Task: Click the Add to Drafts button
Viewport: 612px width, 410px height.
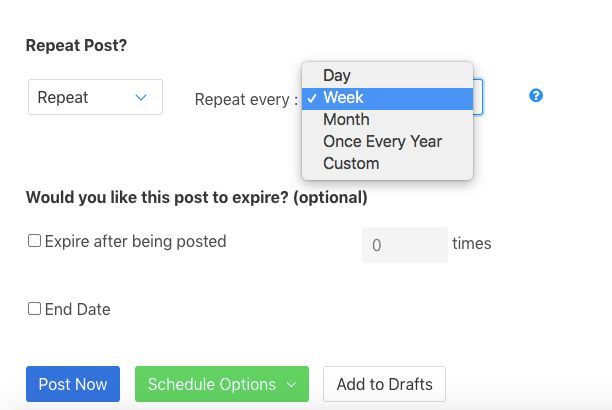Action: point(384,385)
